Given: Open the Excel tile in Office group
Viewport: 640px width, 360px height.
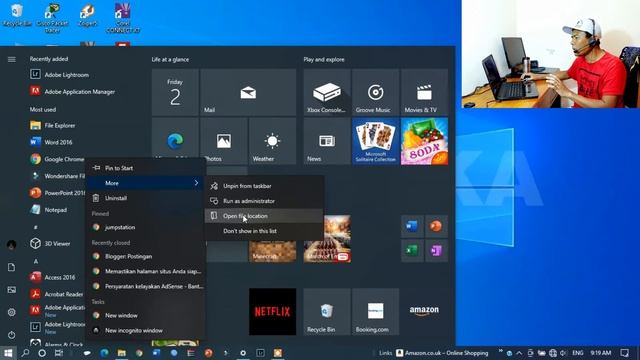Looking at the screenshot, I should tap(412, 251).
